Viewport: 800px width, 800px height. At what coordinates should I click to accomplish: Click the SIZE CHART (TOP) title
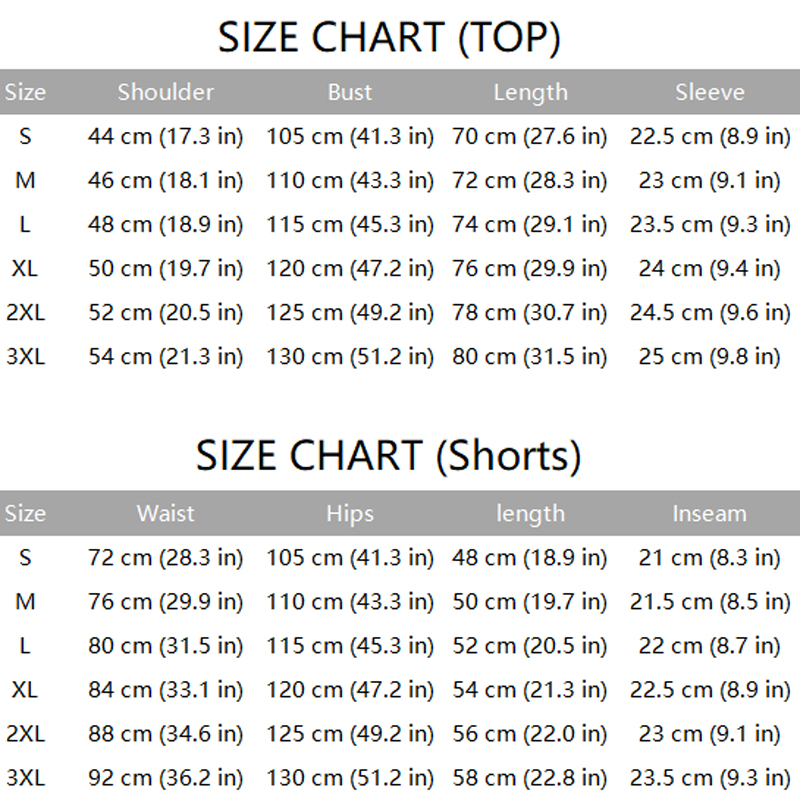coord(390,38)
